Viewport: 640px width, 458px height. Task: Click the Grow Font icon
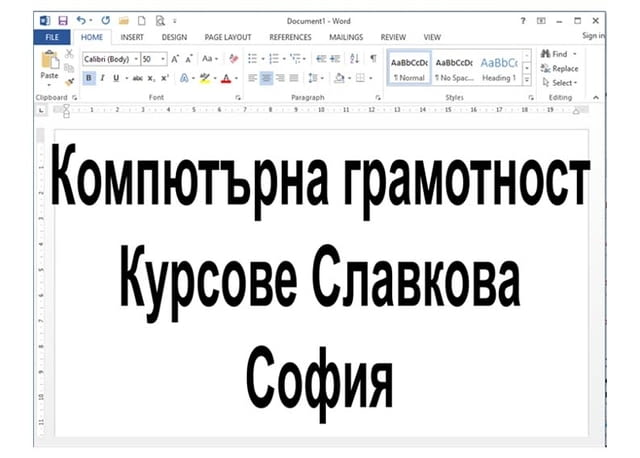coord(175,59)
